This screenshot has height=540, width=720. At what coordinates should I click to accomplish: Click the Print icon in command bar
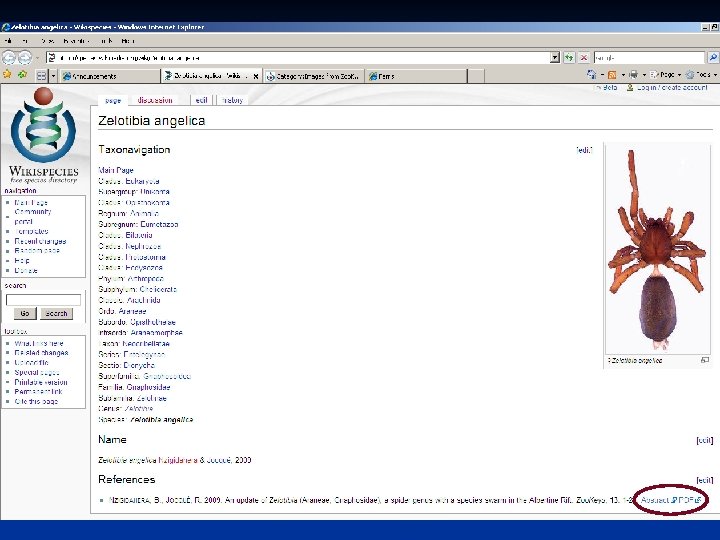(x=634, y=74)
